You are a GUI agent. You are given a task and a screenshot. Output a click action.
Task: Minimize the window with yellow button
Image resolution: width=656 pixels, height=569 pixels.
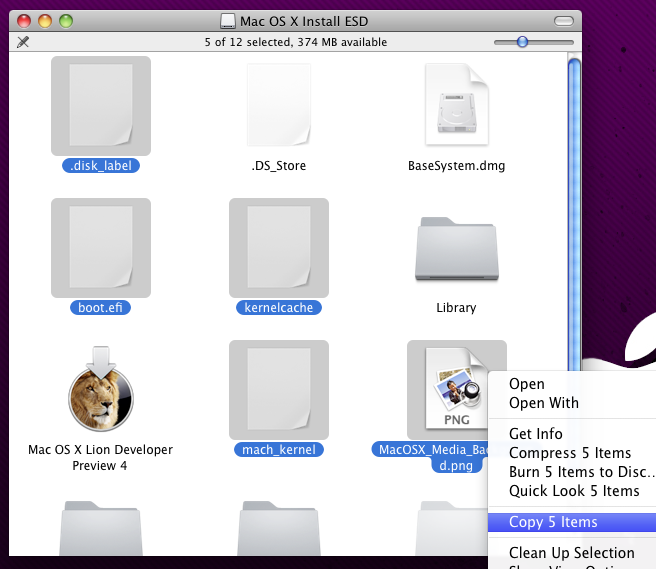coord(45,21)
